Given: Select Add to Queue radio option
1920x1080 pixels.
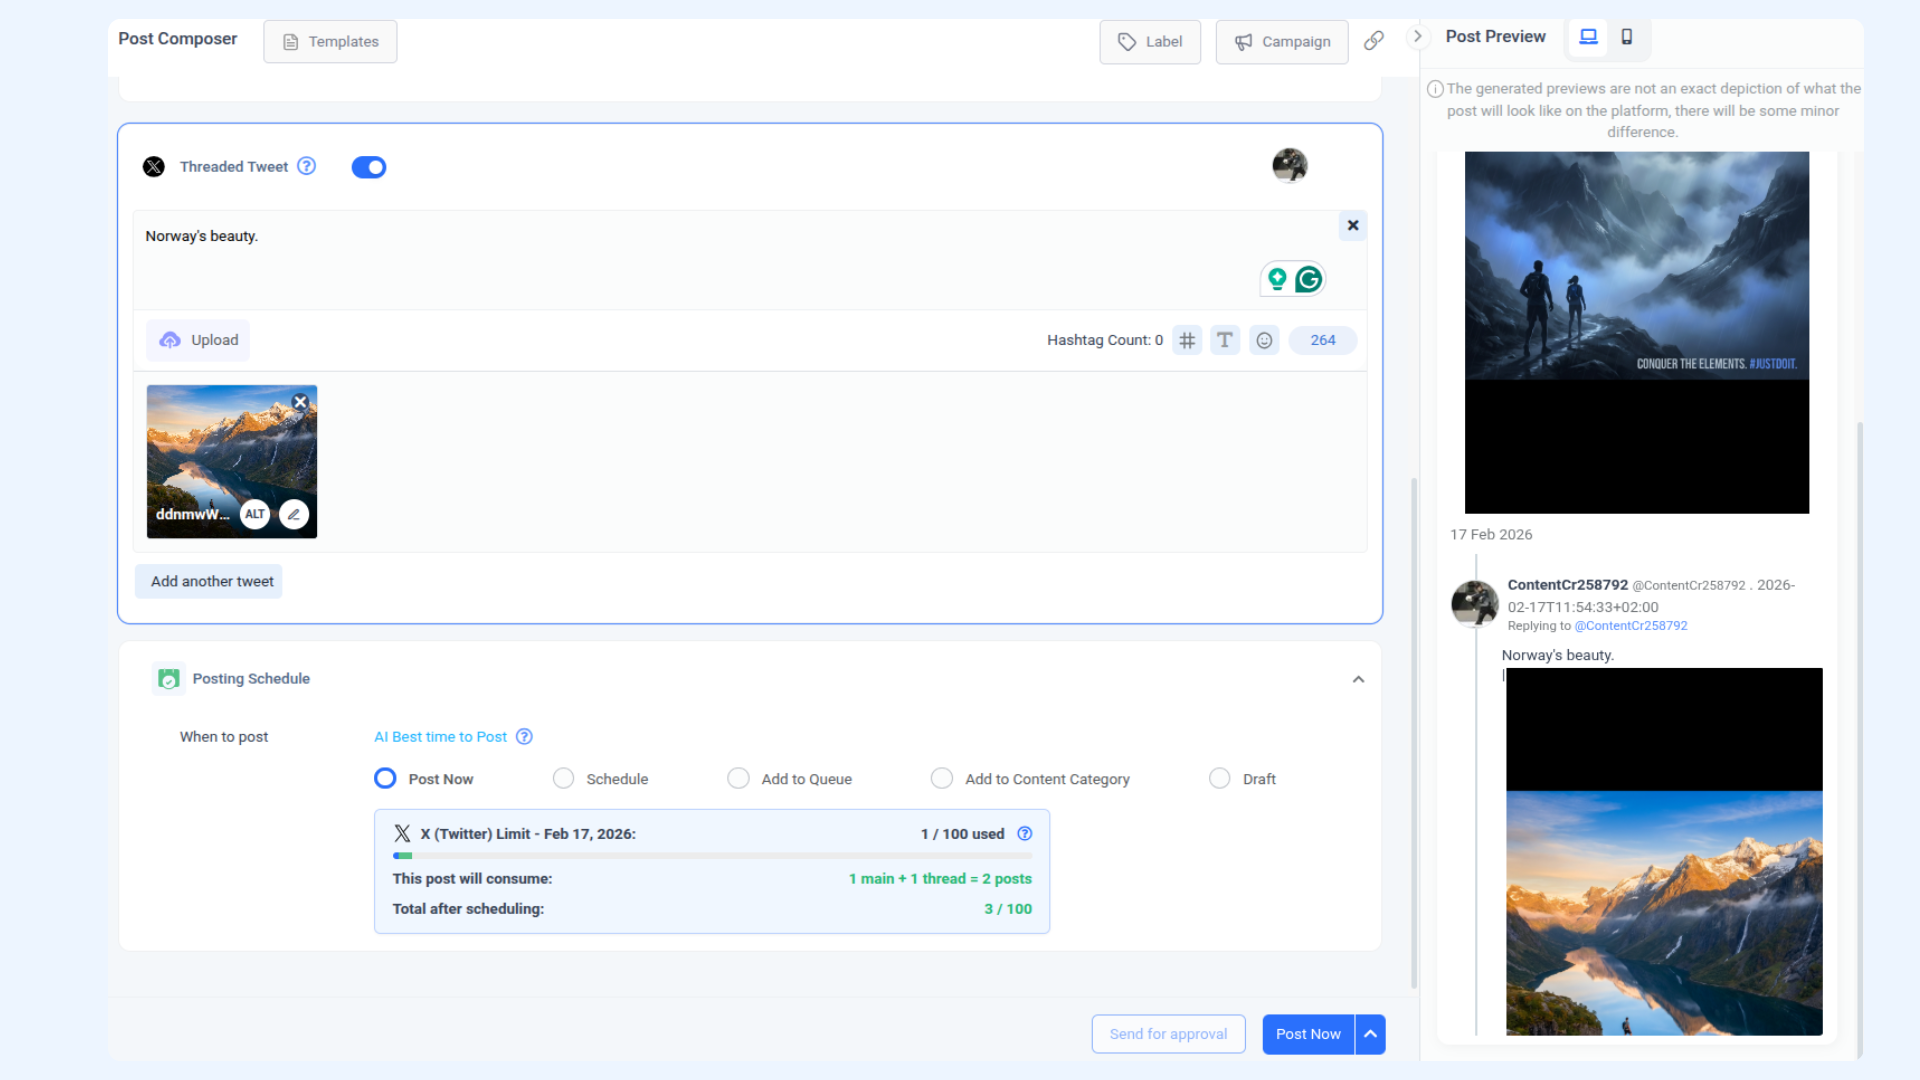Looking at the screenshot, I should tap(738, 778).
